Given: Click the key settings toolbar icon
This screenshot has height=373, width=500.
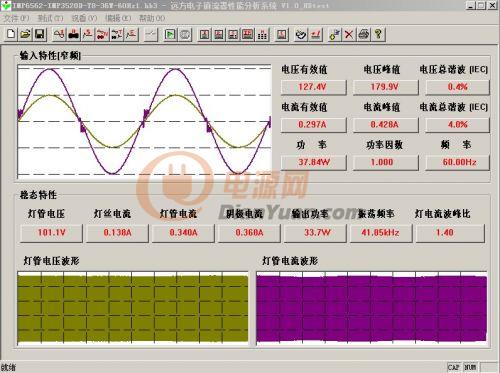Looking at the screenshot, I should click(x=334, y=34).
